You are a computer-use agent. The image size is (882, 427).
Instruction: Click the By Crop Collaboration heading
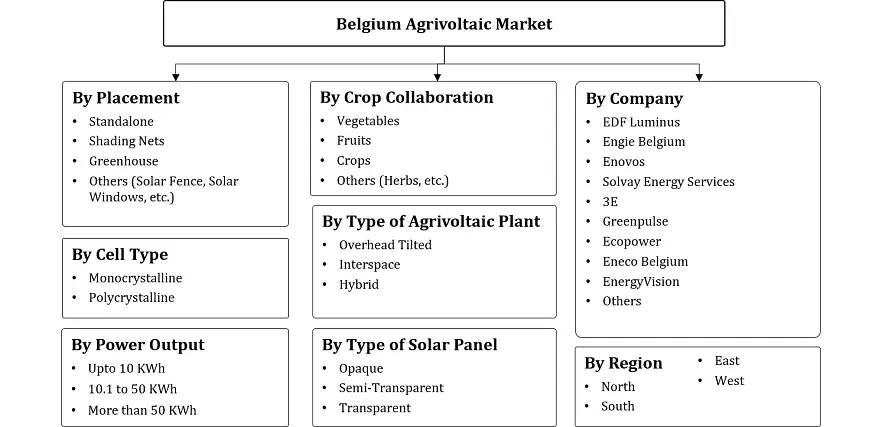[x=406, y=98]
